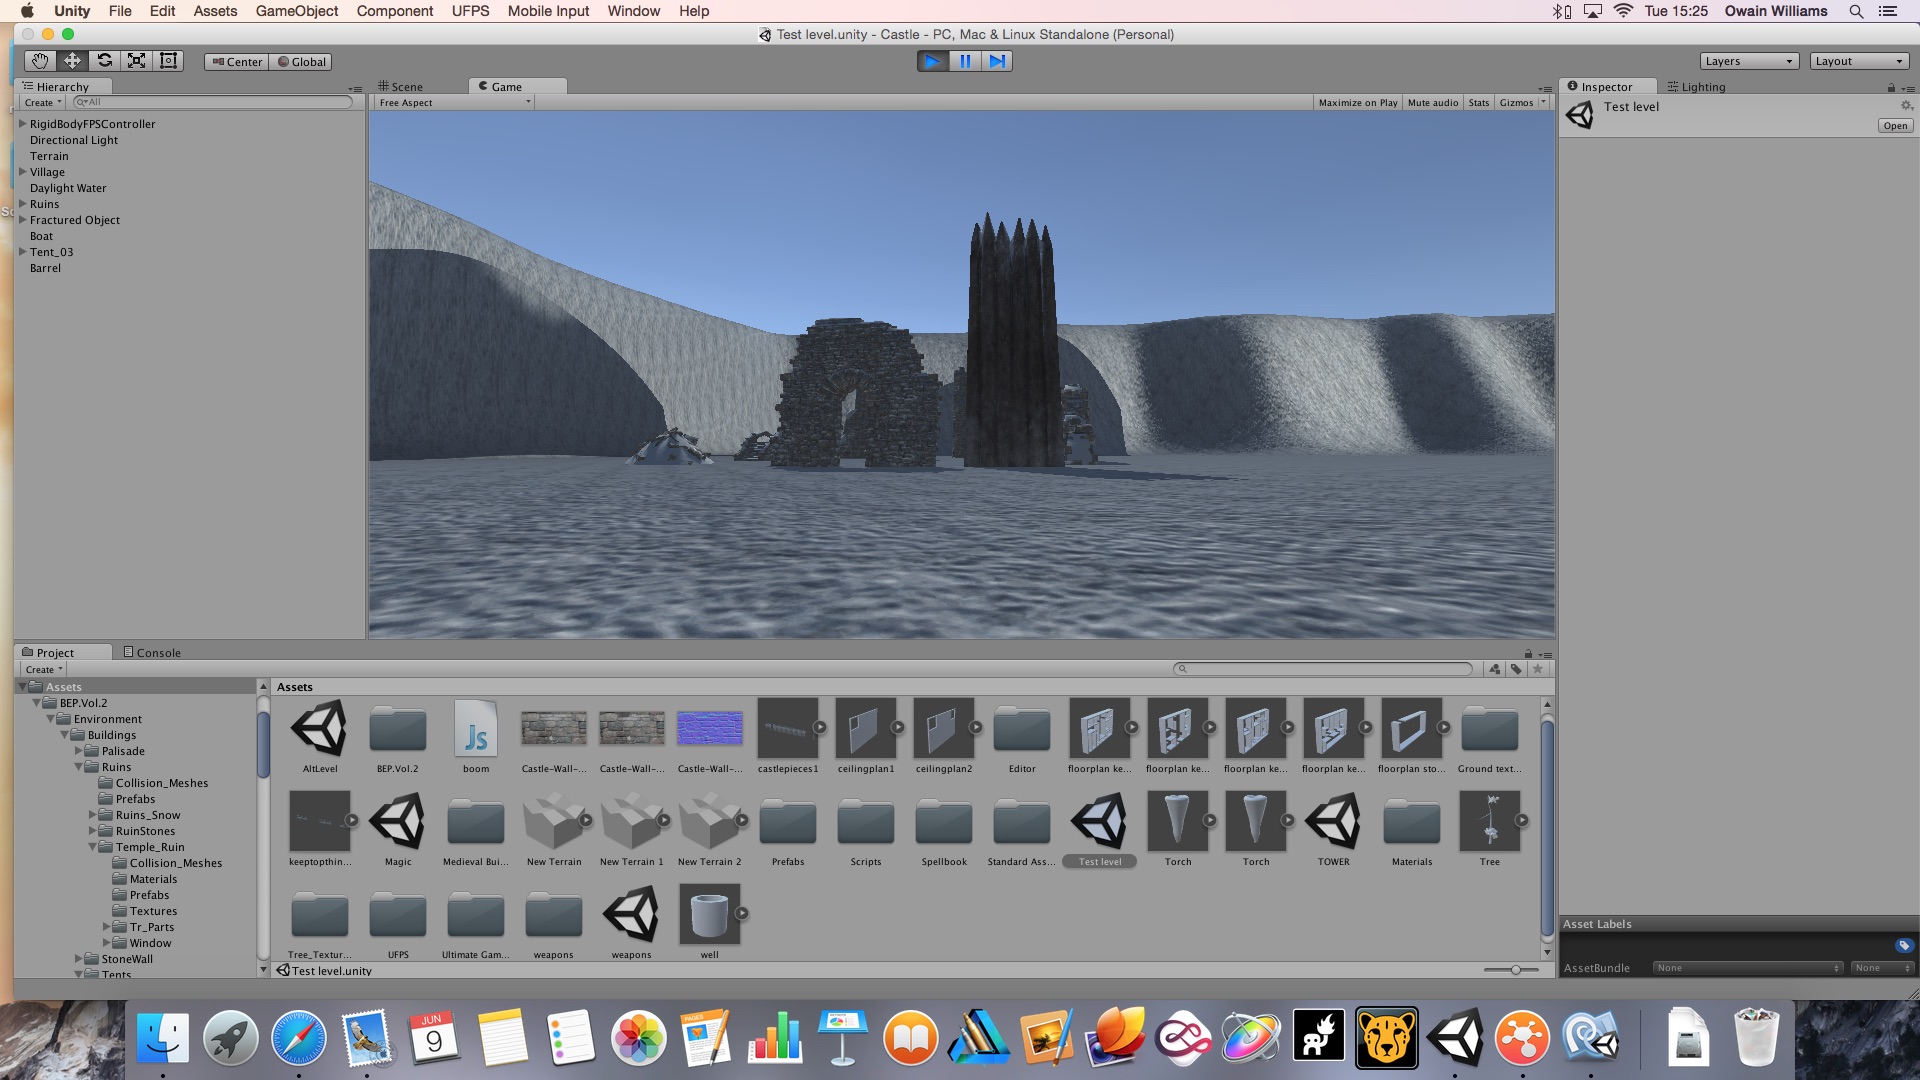1920x1080 pixels.
Task: Select the Scale tool
Action: (x=136, y=61)
